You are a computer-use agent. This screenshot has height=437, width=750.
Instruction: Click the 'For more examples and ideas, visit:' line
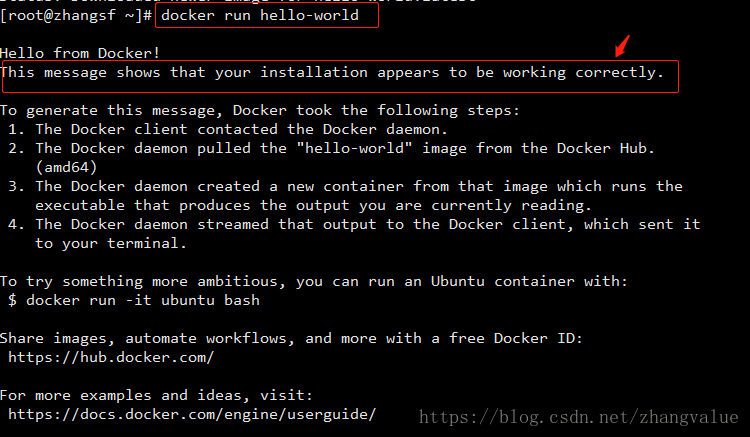(156, 395)
